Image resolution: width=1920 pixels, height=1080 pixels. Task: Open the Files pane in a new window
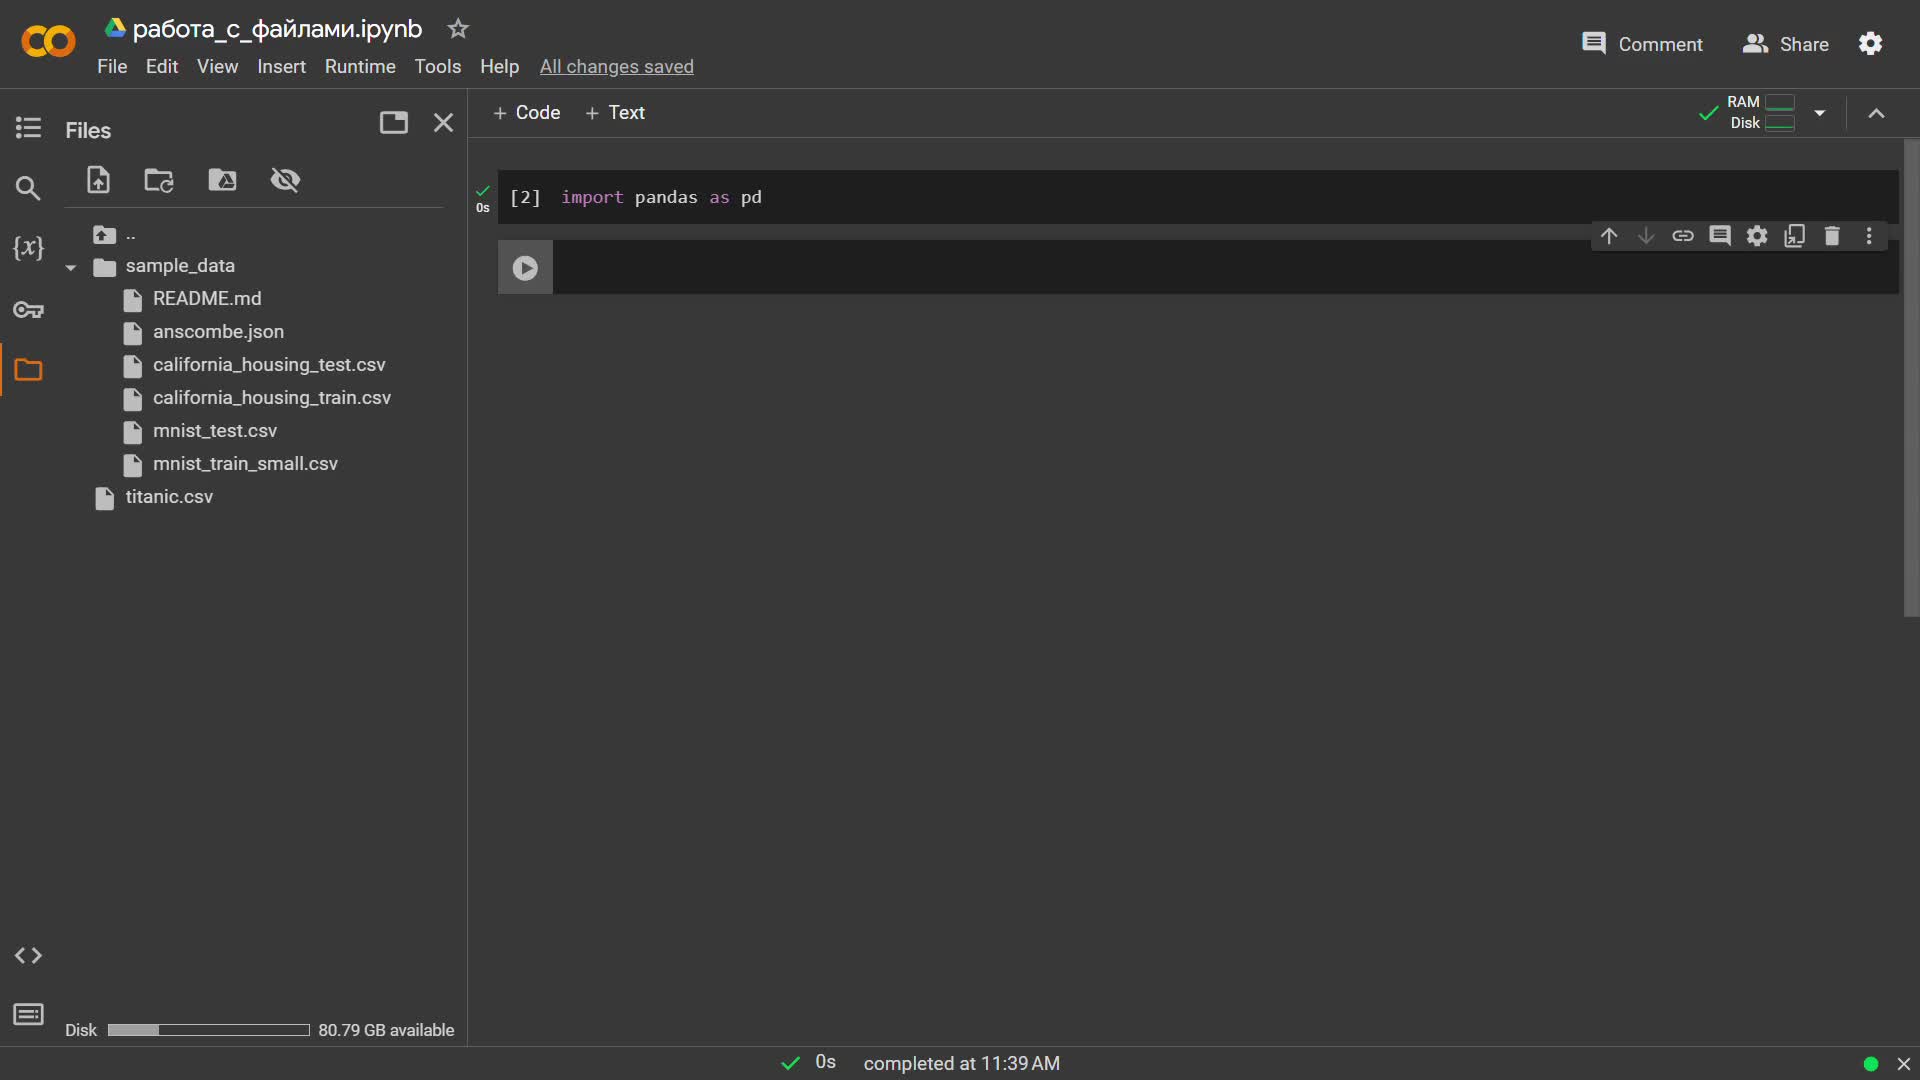(394, 122)
